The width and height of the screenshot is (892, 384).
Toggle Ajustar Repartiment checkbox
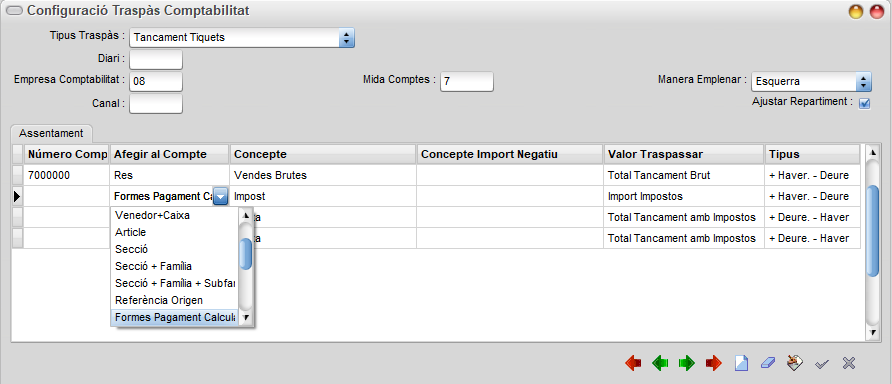(x=865, y=104)
